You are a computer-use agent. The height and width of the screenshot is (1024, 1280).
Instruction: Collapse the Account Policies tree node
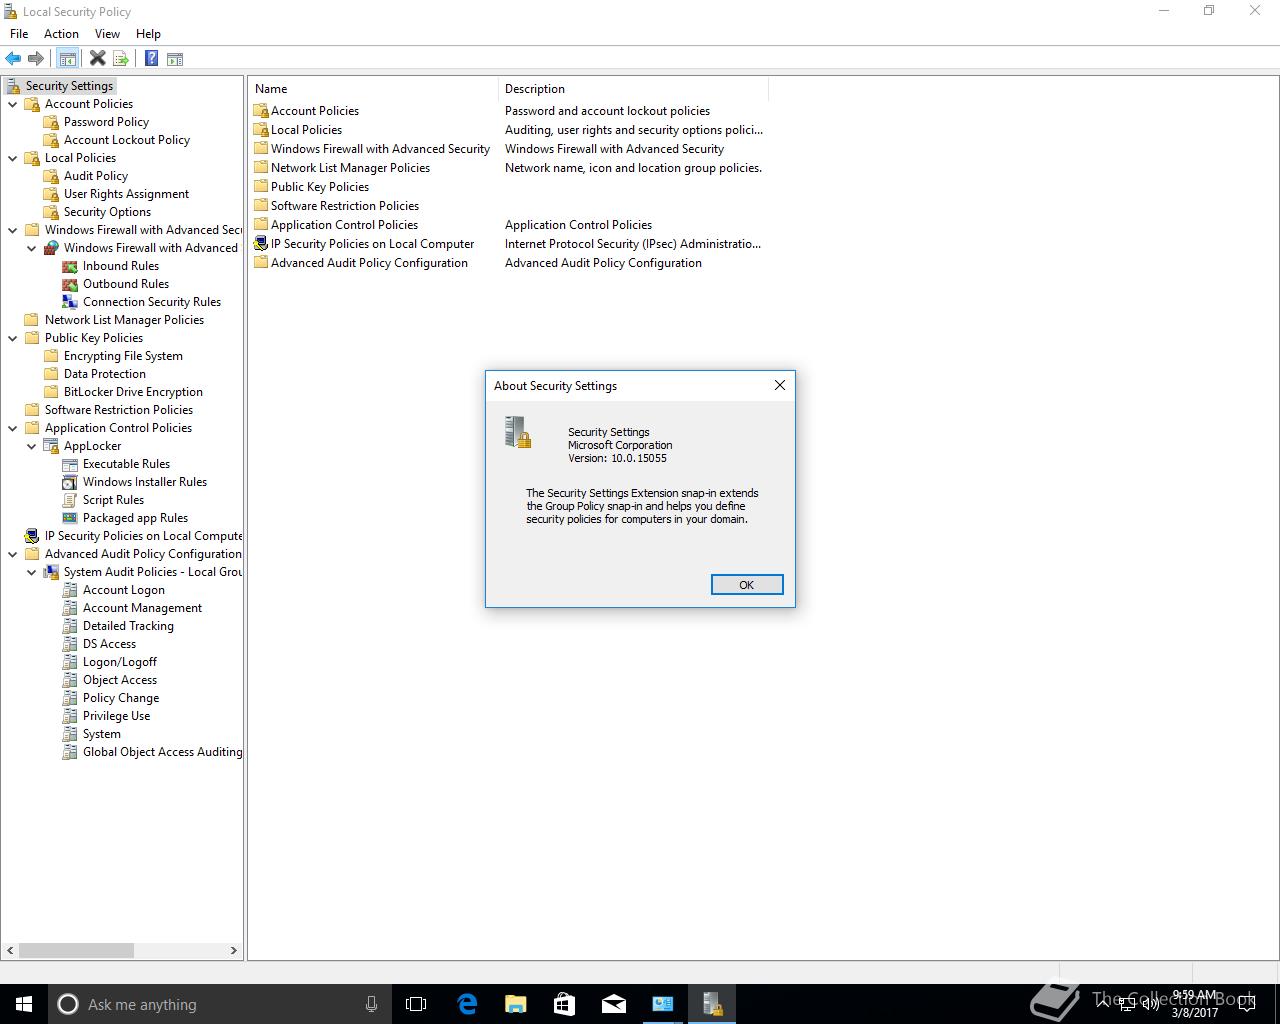[x=13, y=104]
